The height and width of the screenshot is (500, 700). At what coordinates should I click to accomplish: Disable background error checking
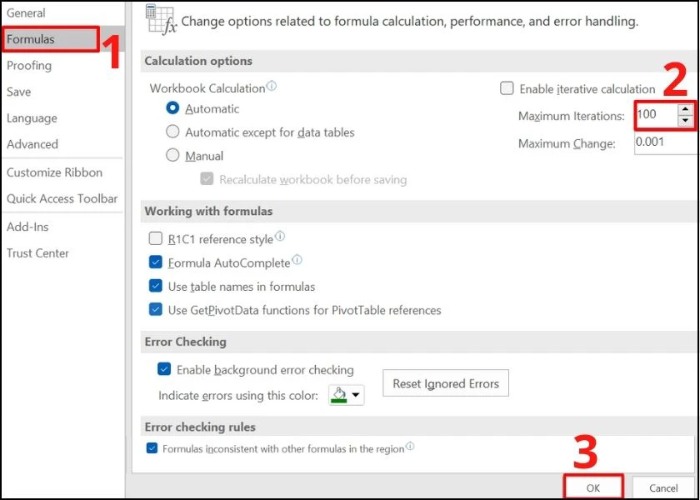165,370
